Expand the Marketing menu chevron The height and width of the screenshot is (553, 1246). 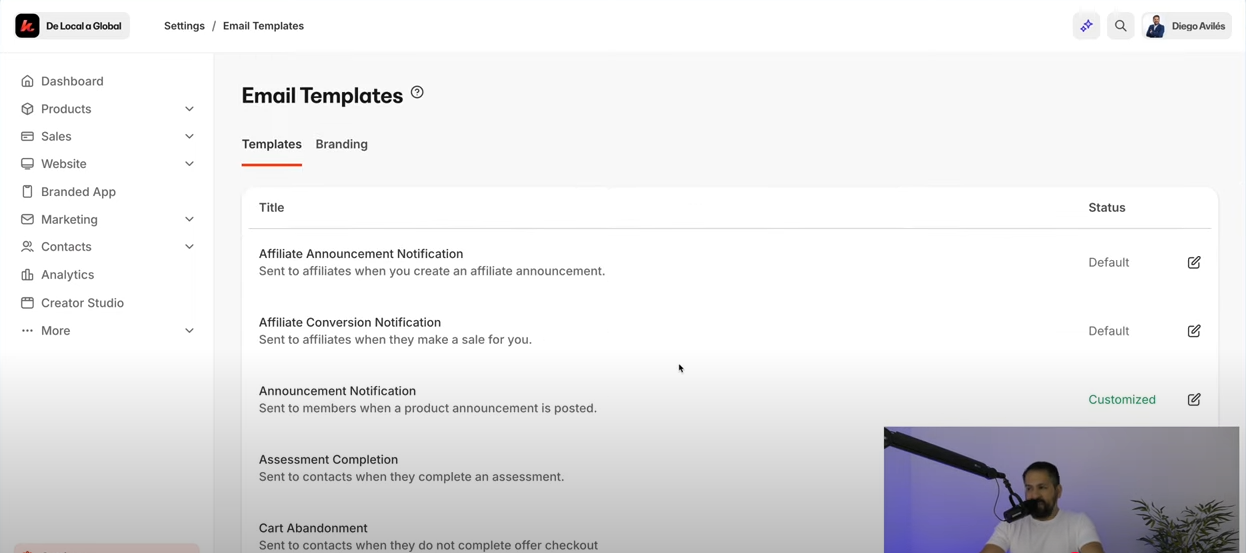(189, 219)
